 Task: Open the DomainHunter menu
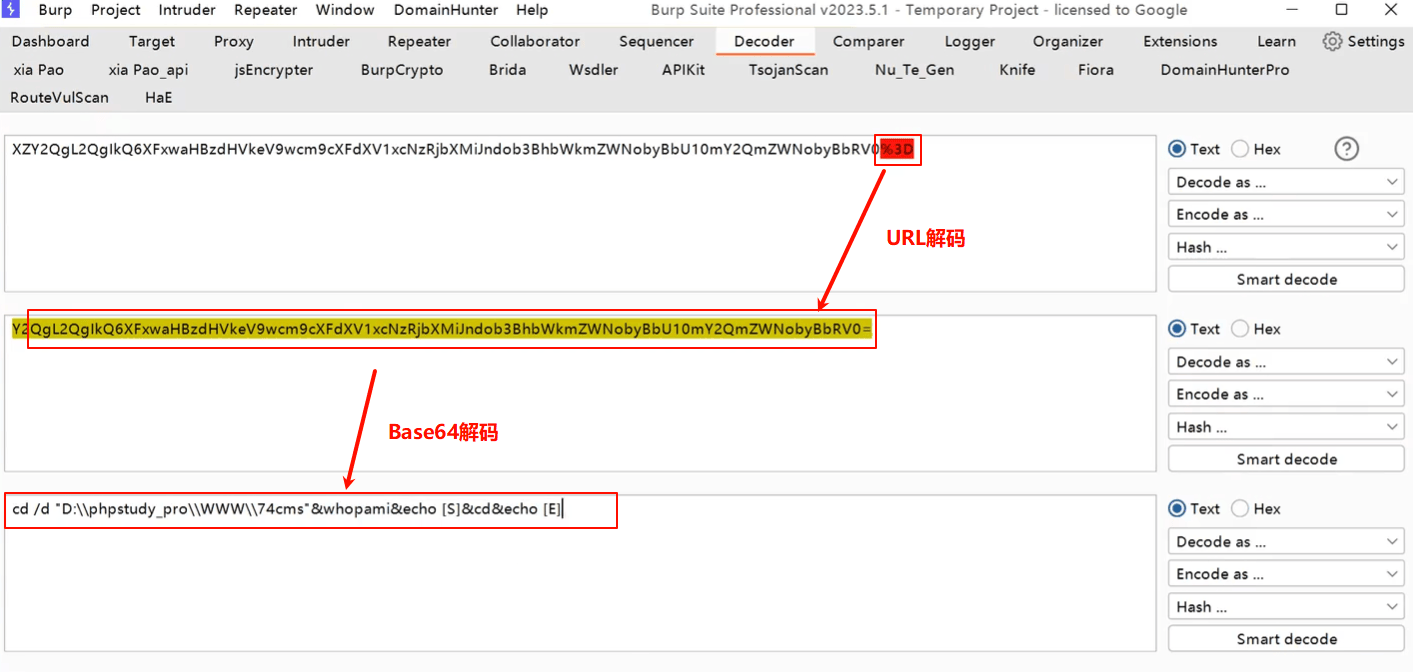[446, 10]
